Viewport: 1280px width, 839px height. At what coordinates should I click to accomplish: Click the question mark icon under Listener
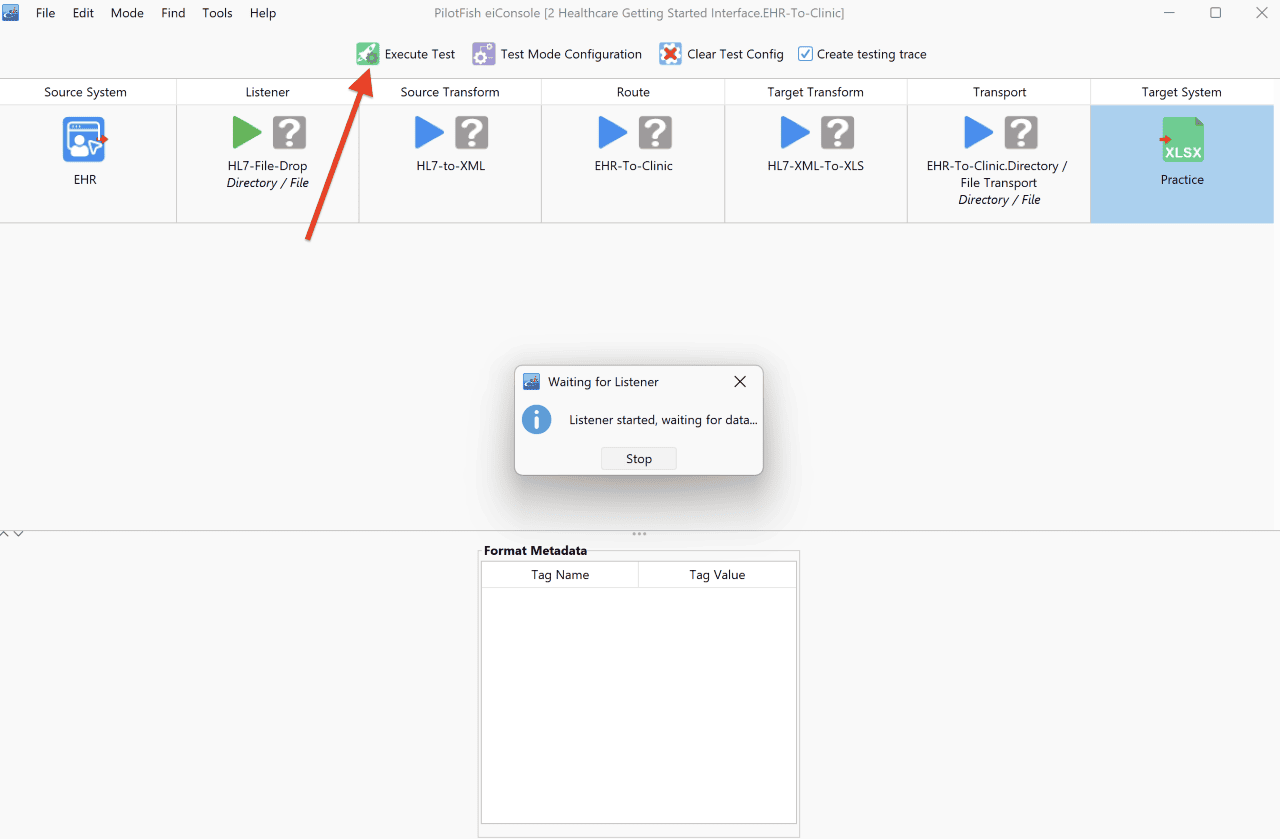point(290,132)
